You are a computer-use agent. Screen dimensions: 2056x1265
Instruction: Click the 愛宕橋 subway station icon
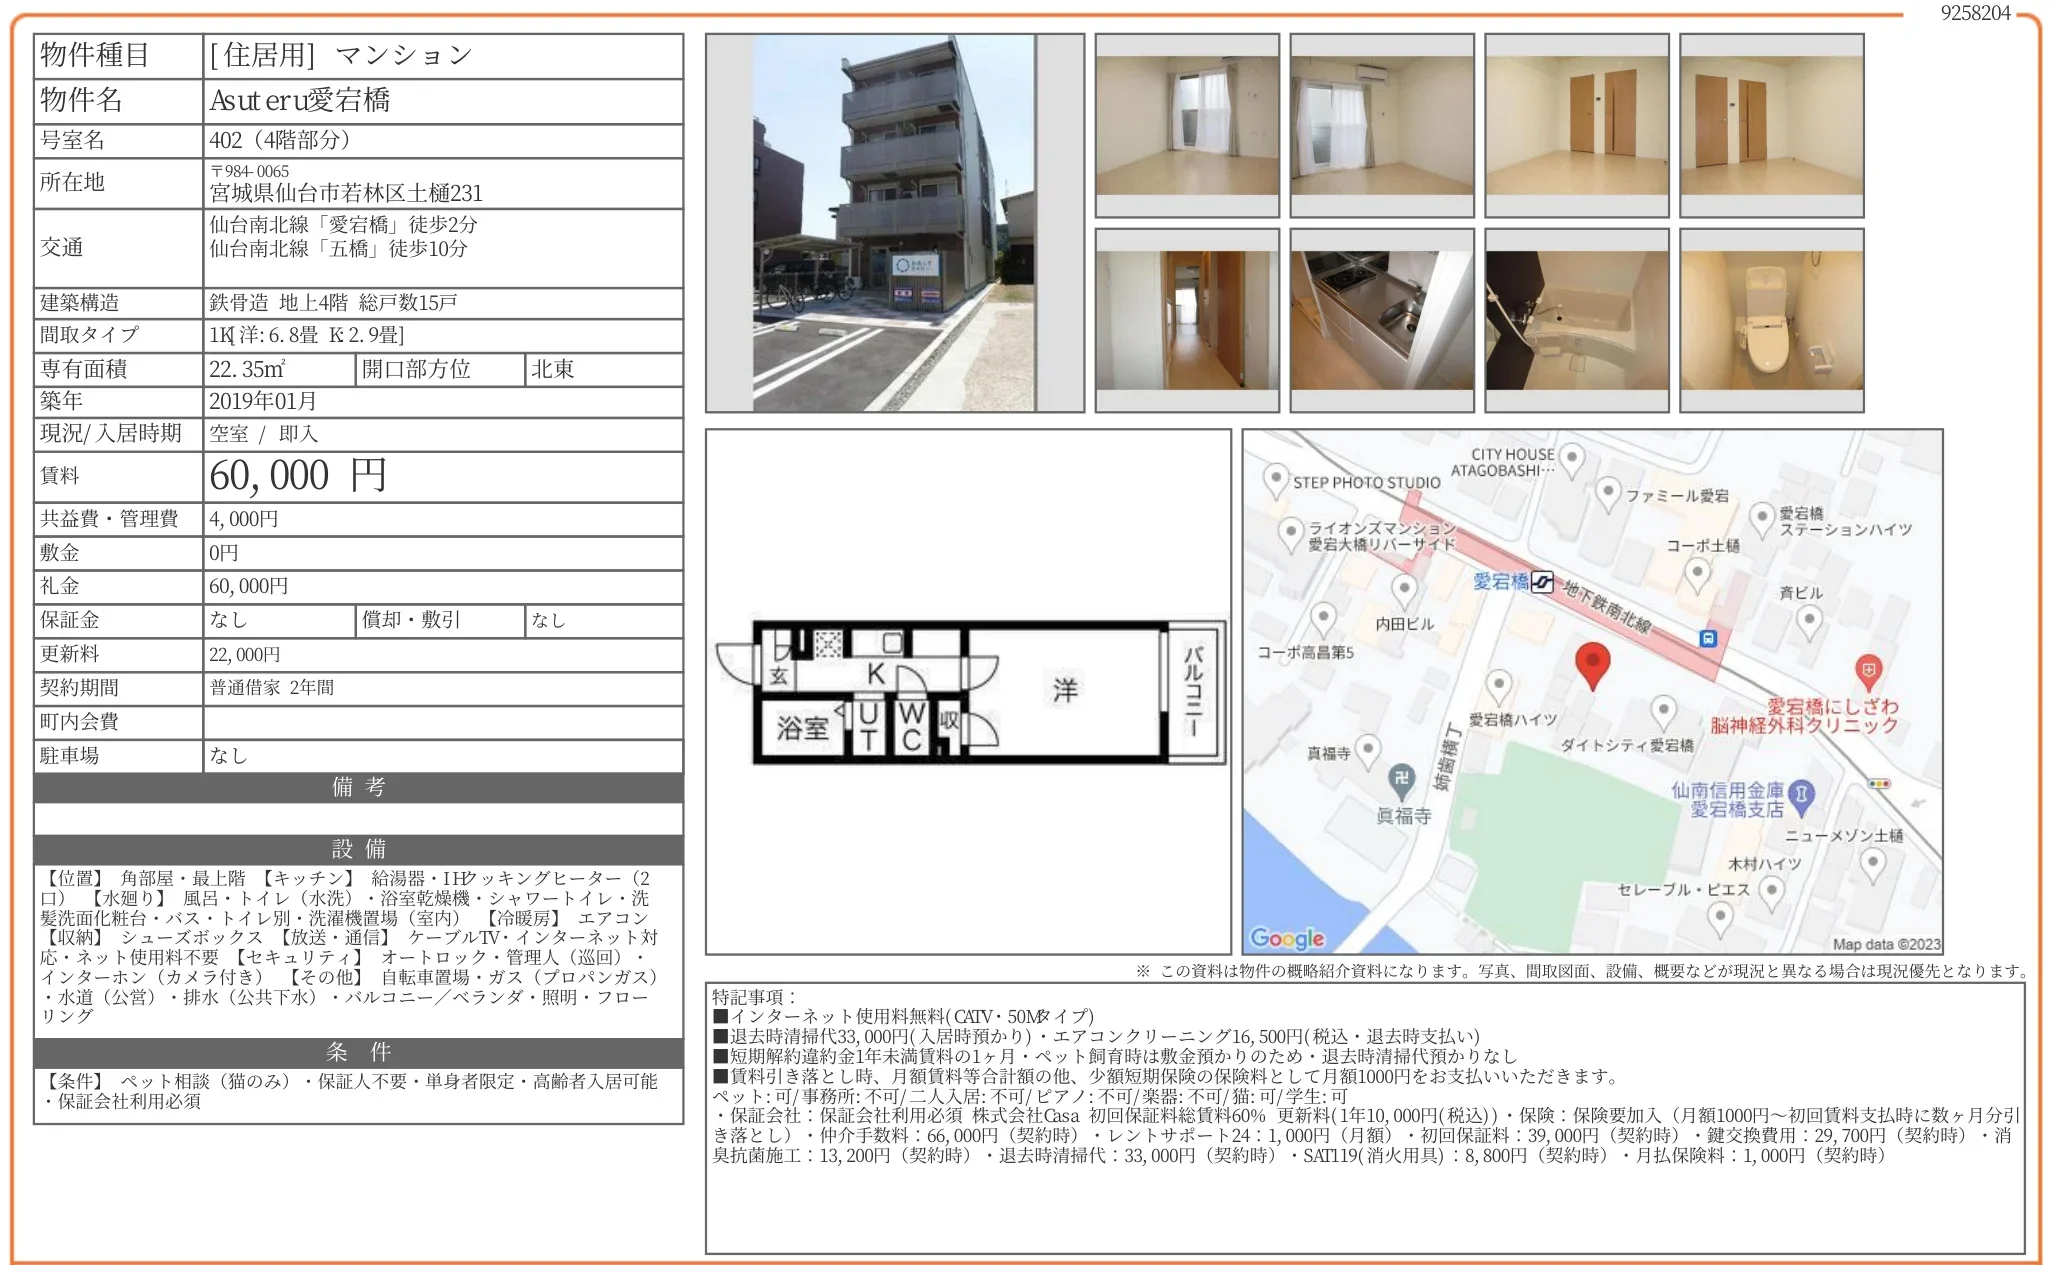pos(1543,582)
